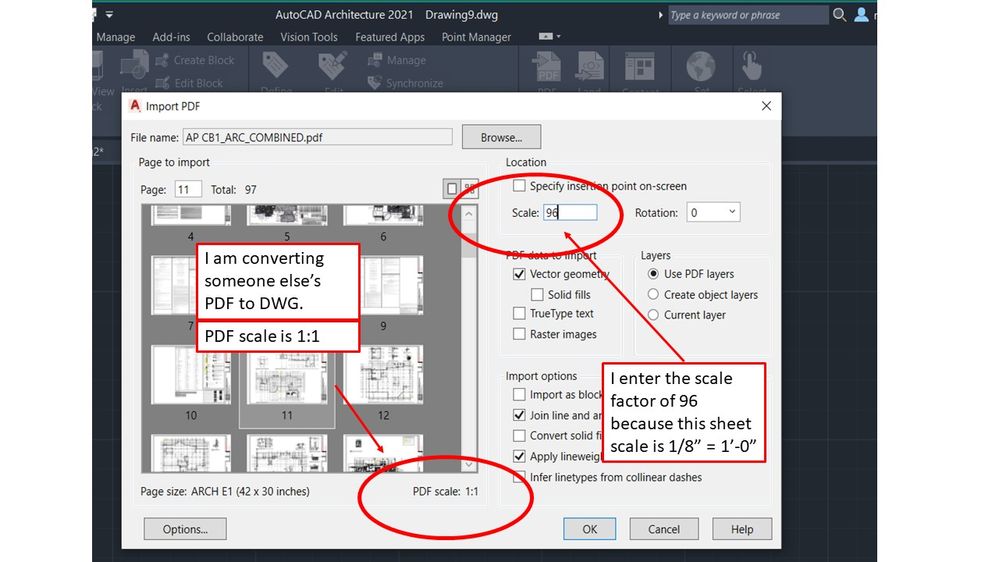Open the Vision Tools ribbon tab

pos(309,37)
